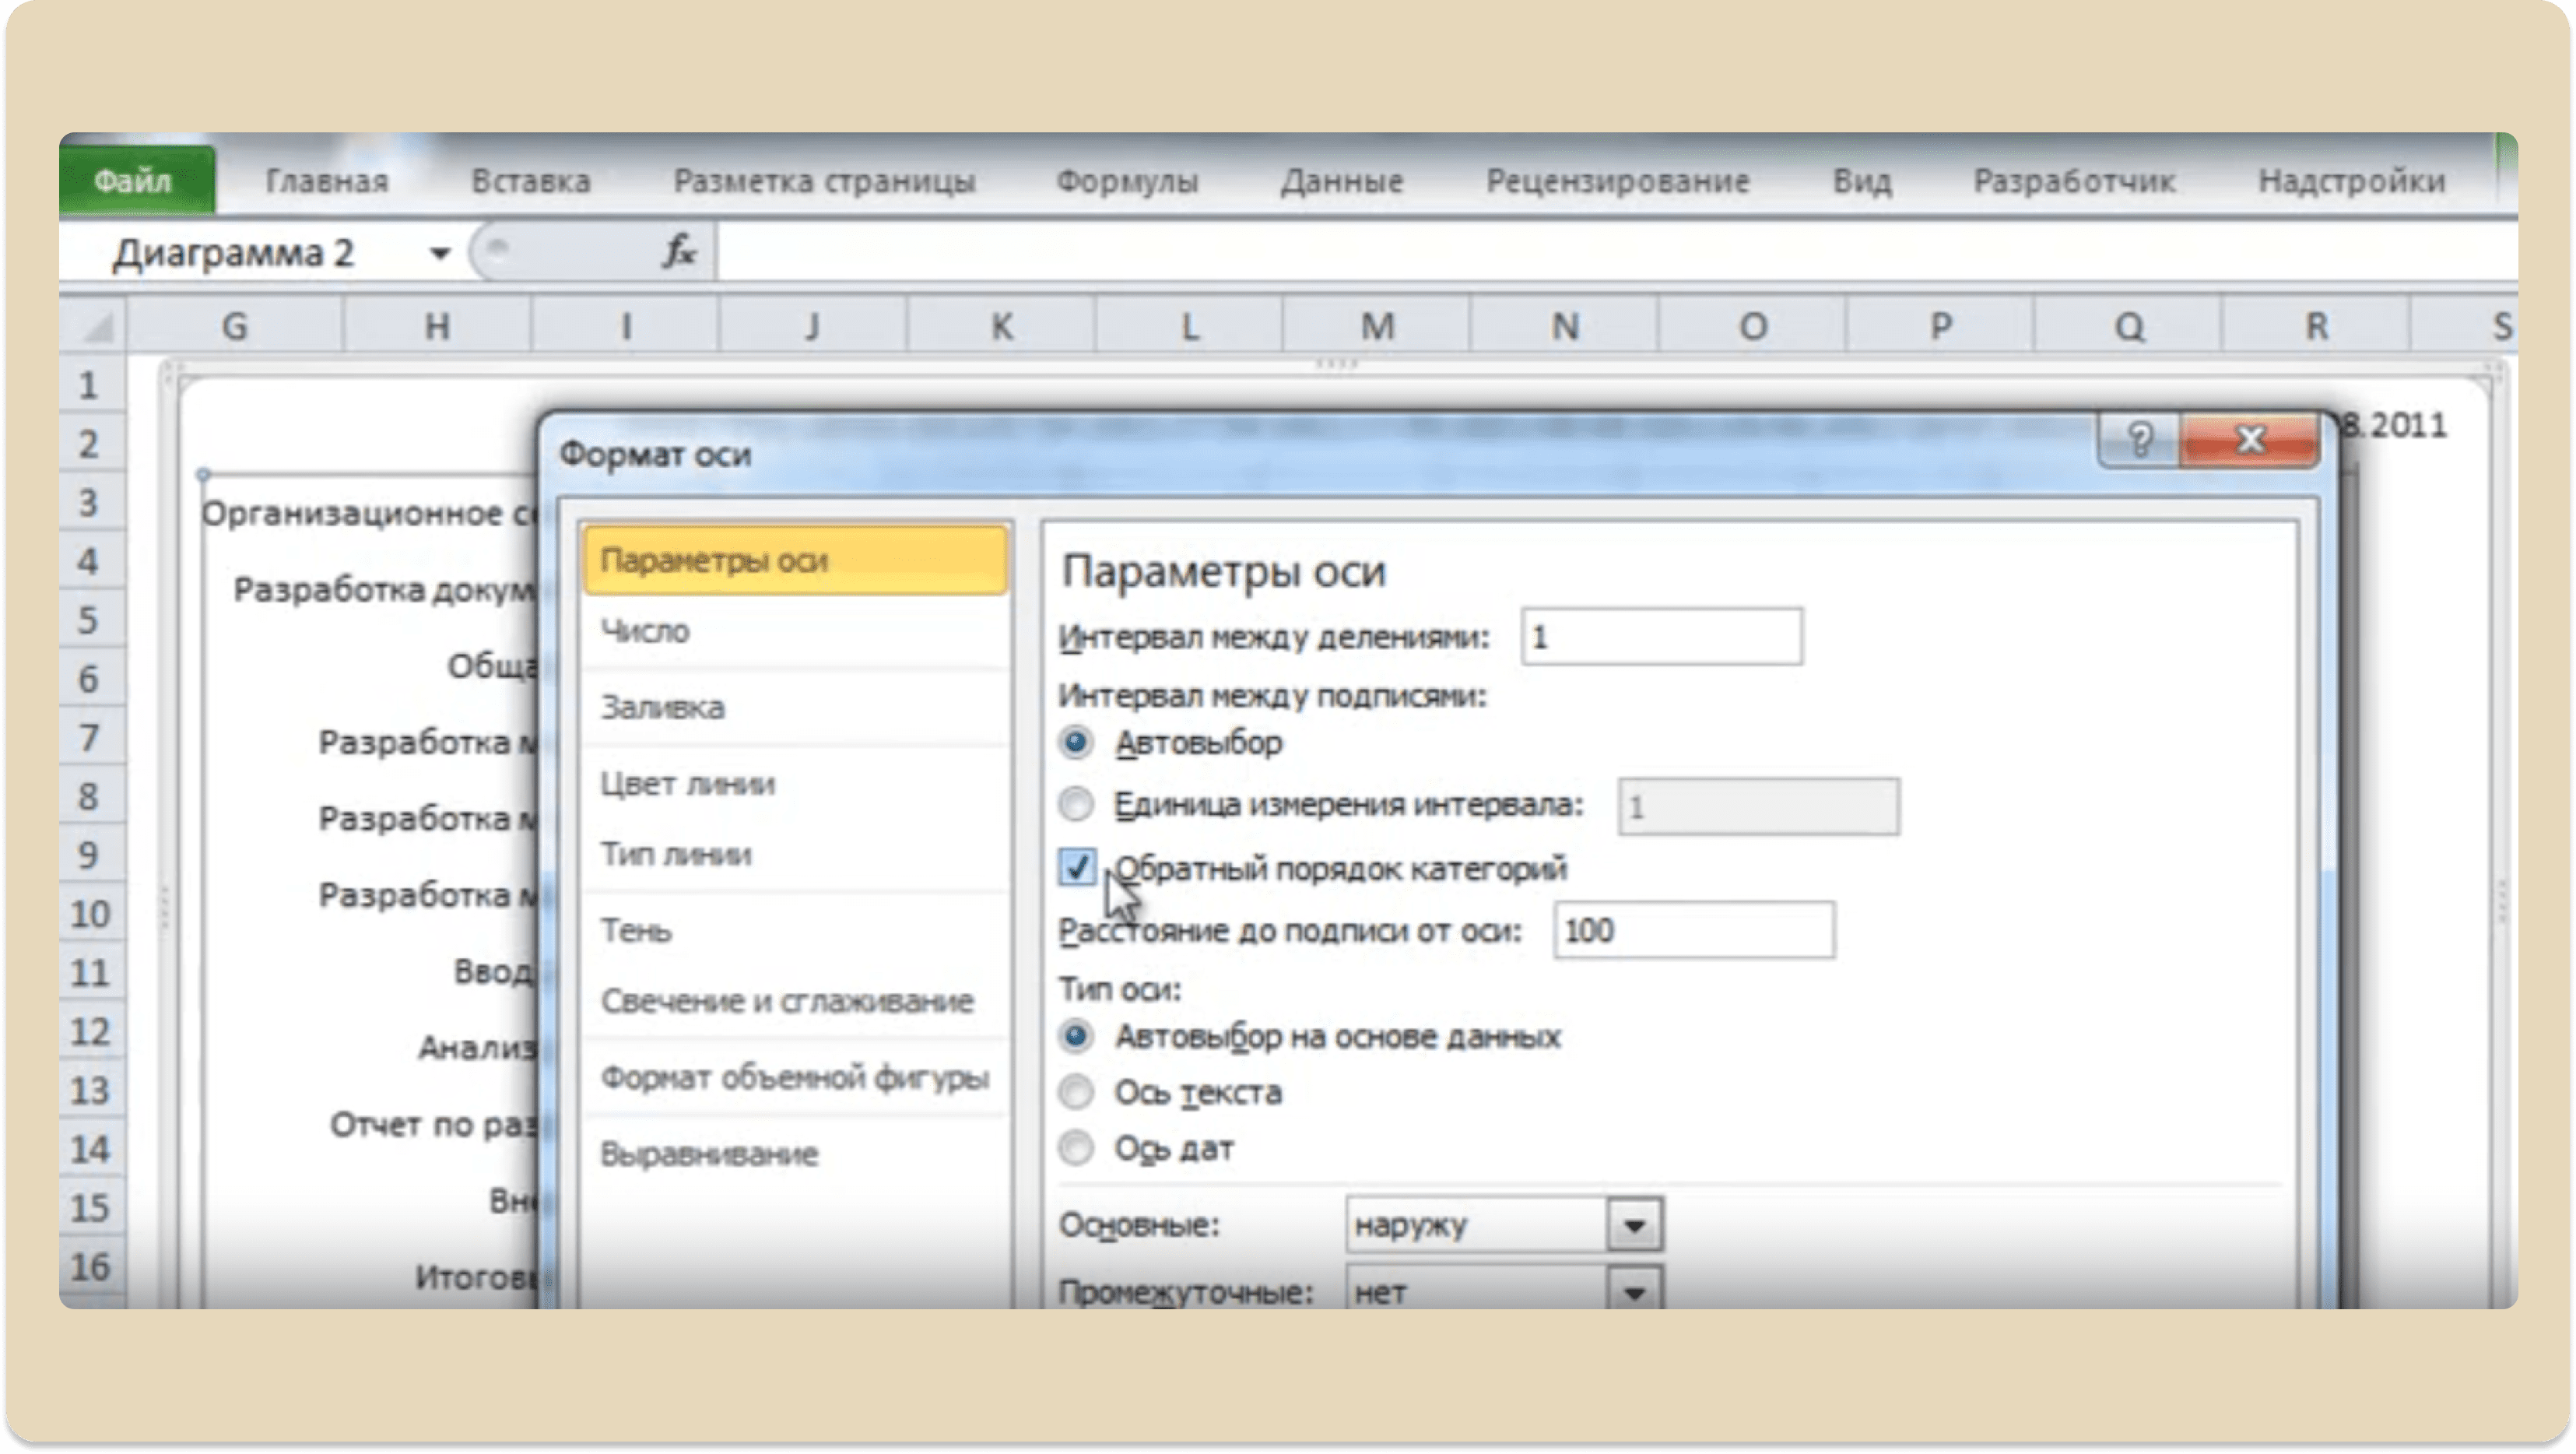
Task: Click the Интервал между делениями field
Action: coord(1661,637)
